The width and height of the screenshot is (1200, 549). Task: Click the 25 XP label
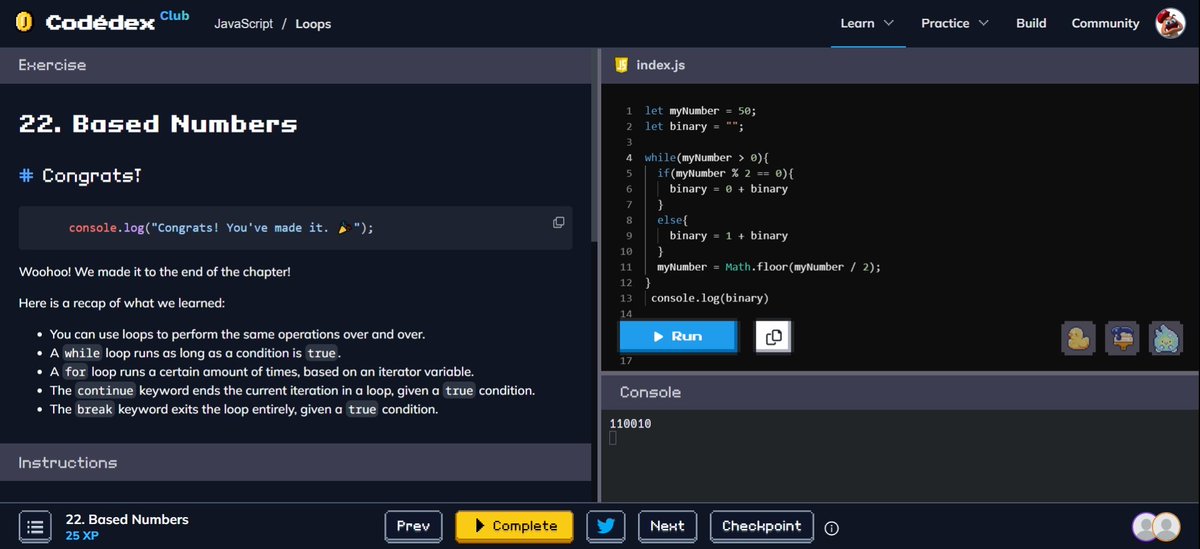point(82,536)
